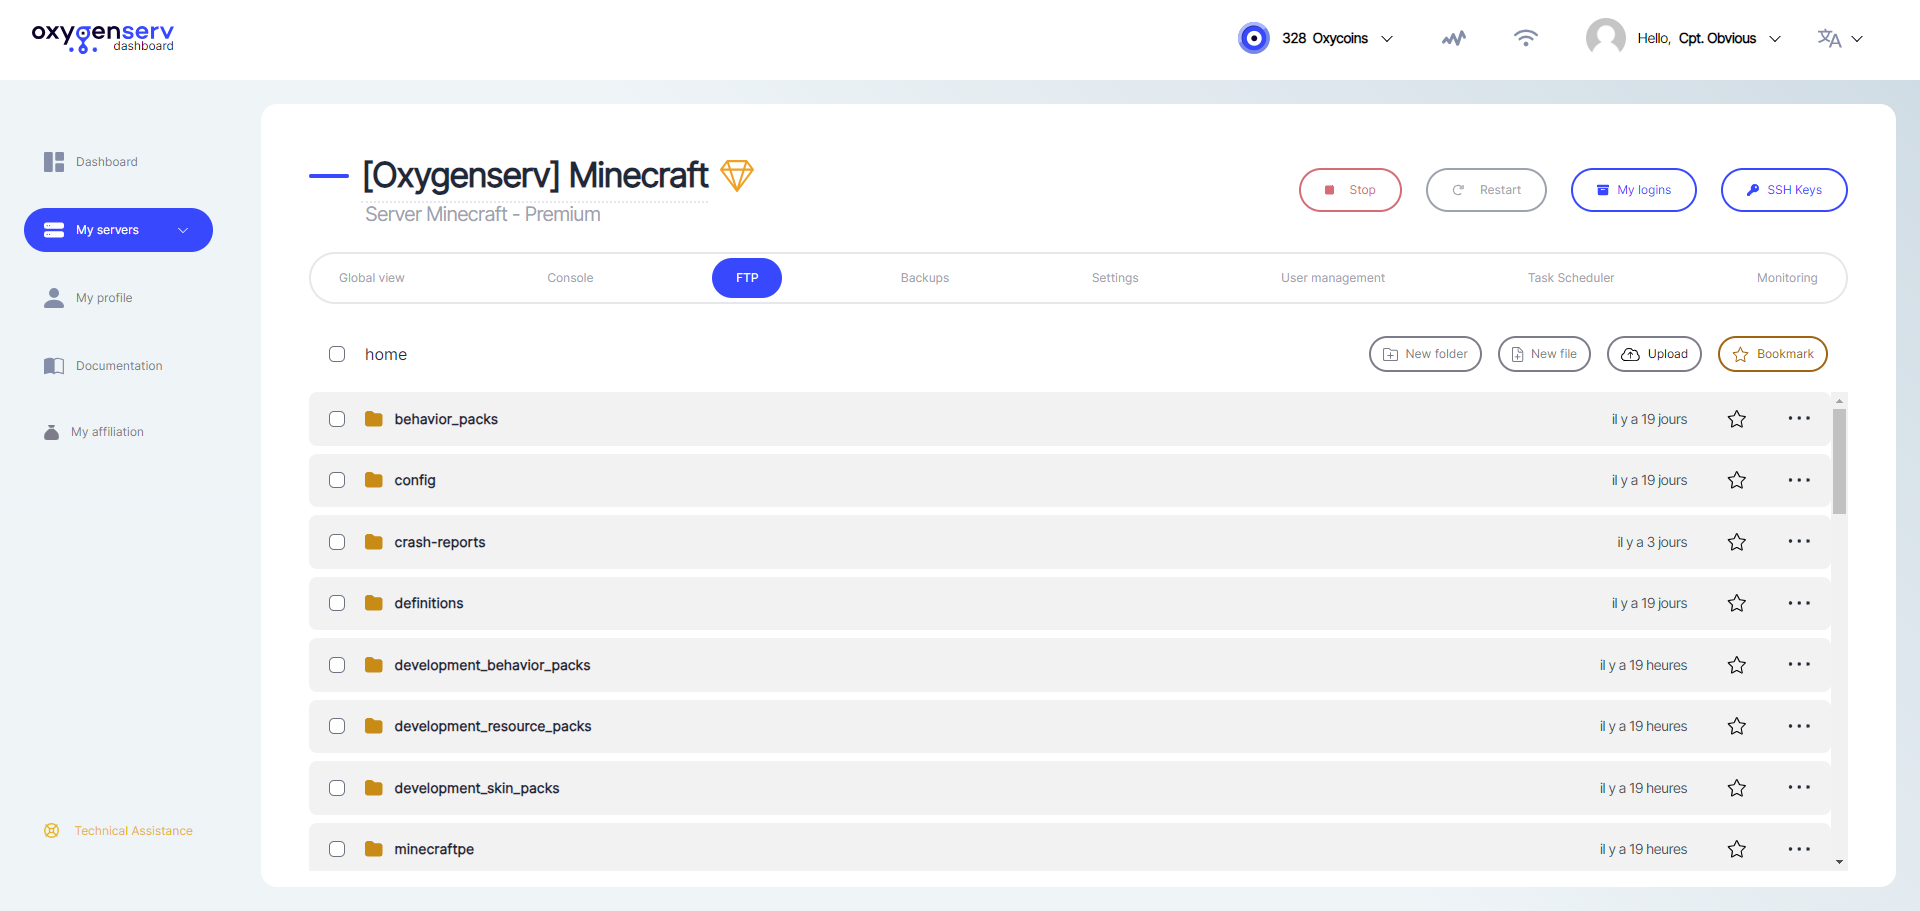This screenshot has width=1920, height=911.
Task: Star the development_behavior_packs folder
Action: 1737,665
